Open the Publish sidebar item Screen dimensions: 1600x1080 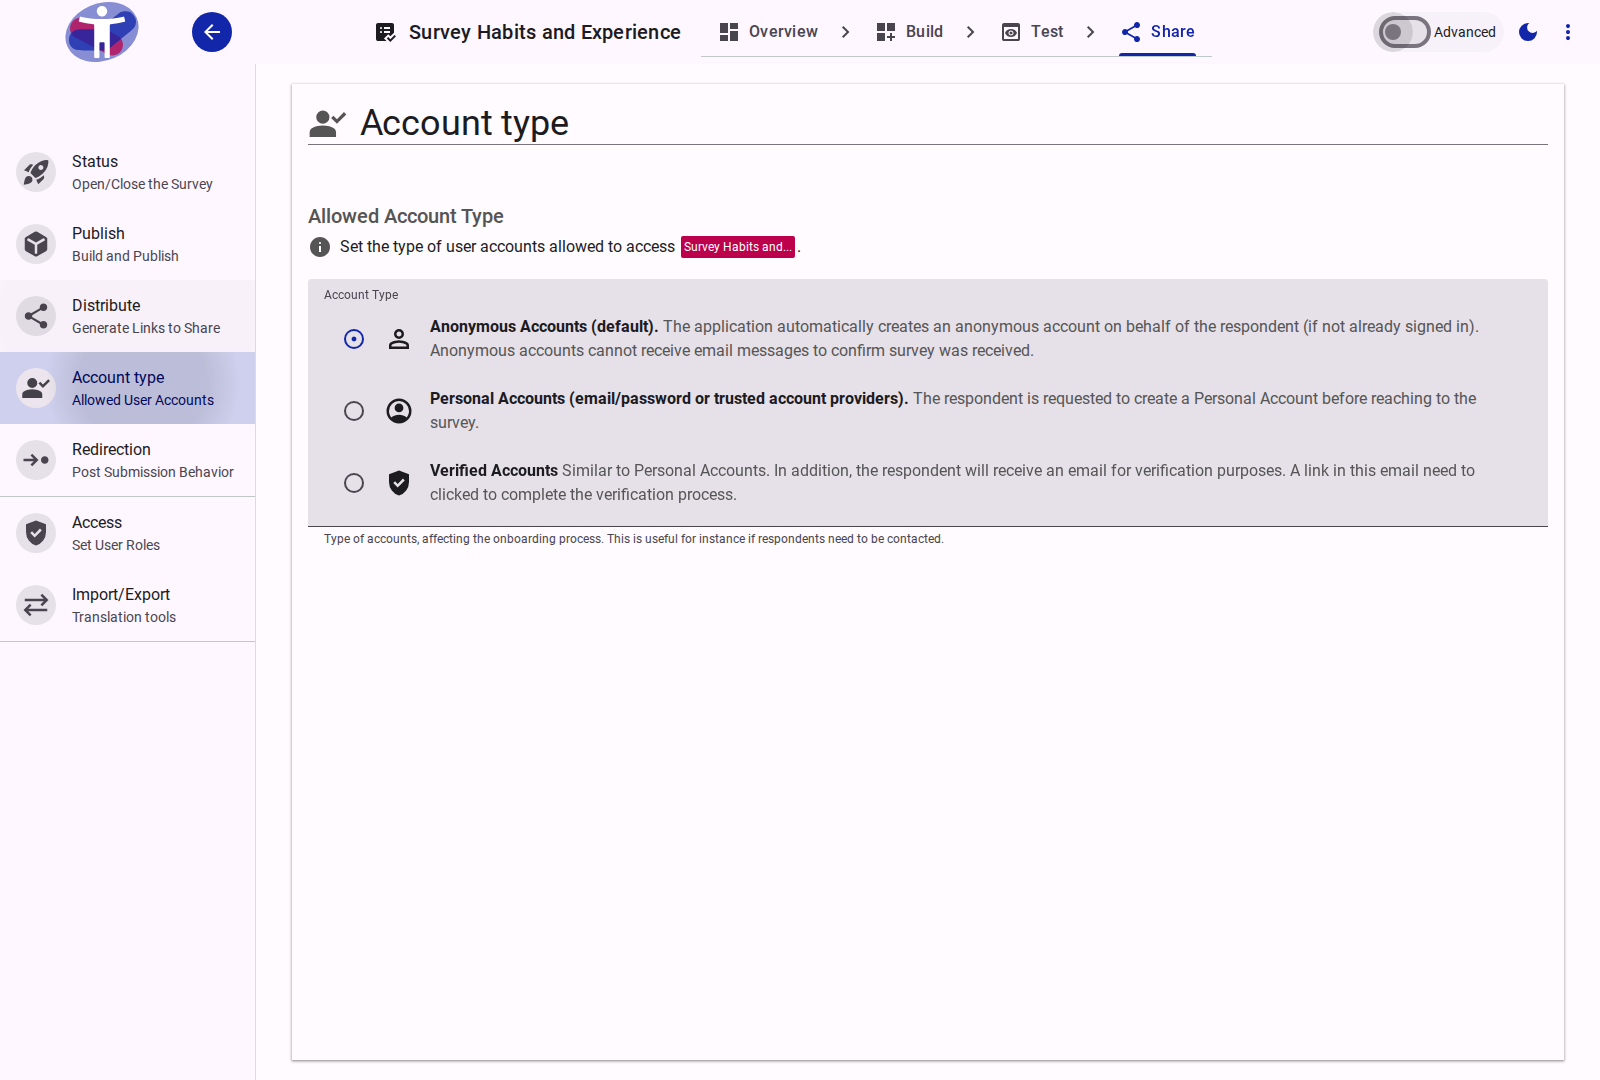(128, 244)
